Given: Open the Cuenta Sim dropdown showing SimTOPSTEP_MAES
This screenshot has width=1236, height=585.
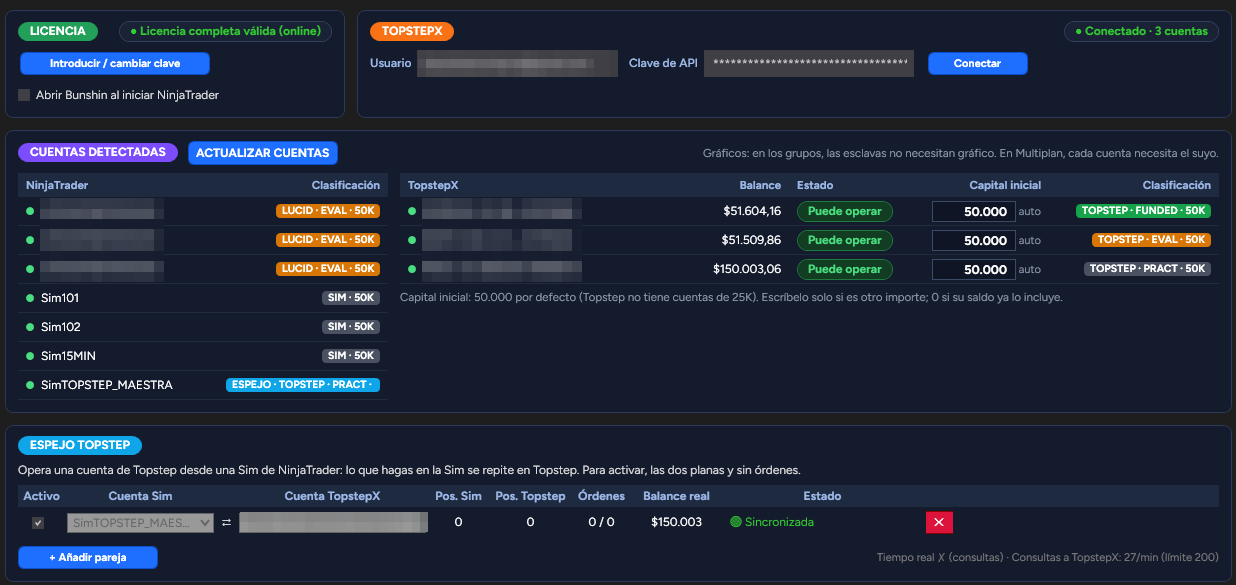Looking at the screenshot, I should tap(140, 522).
